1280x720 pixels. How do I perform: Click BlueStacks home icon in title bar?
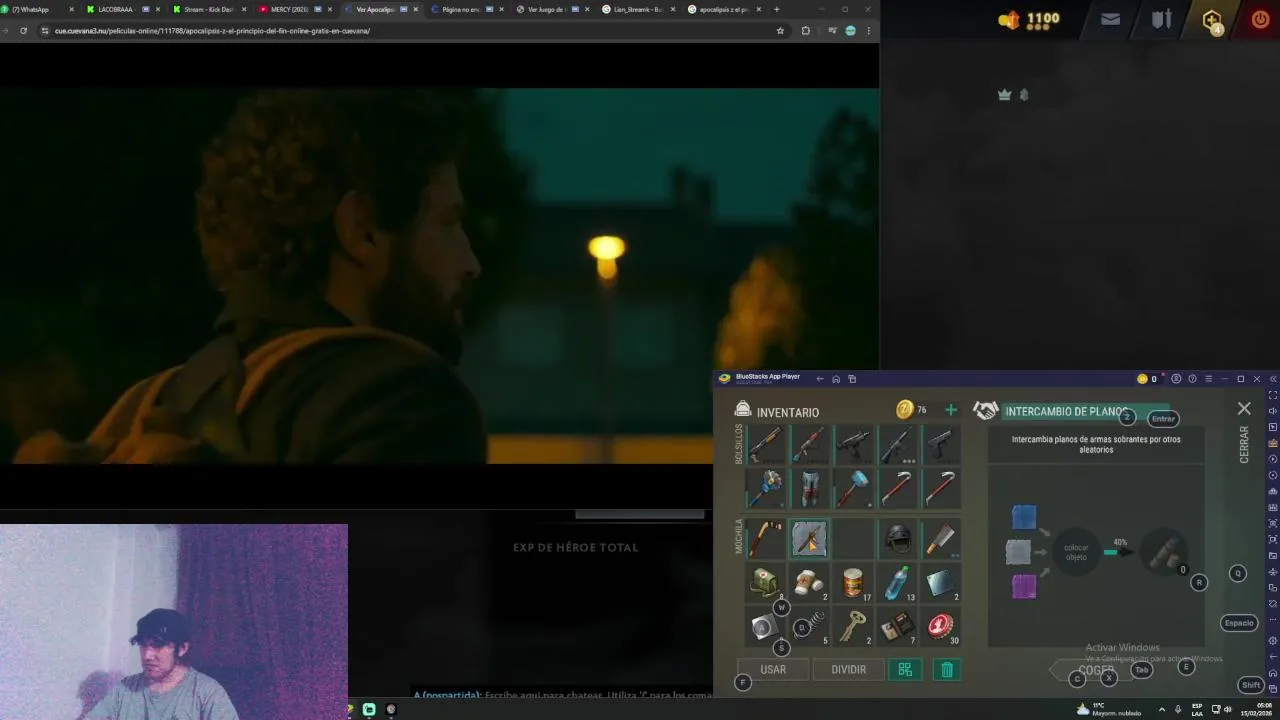pos(836,379)
